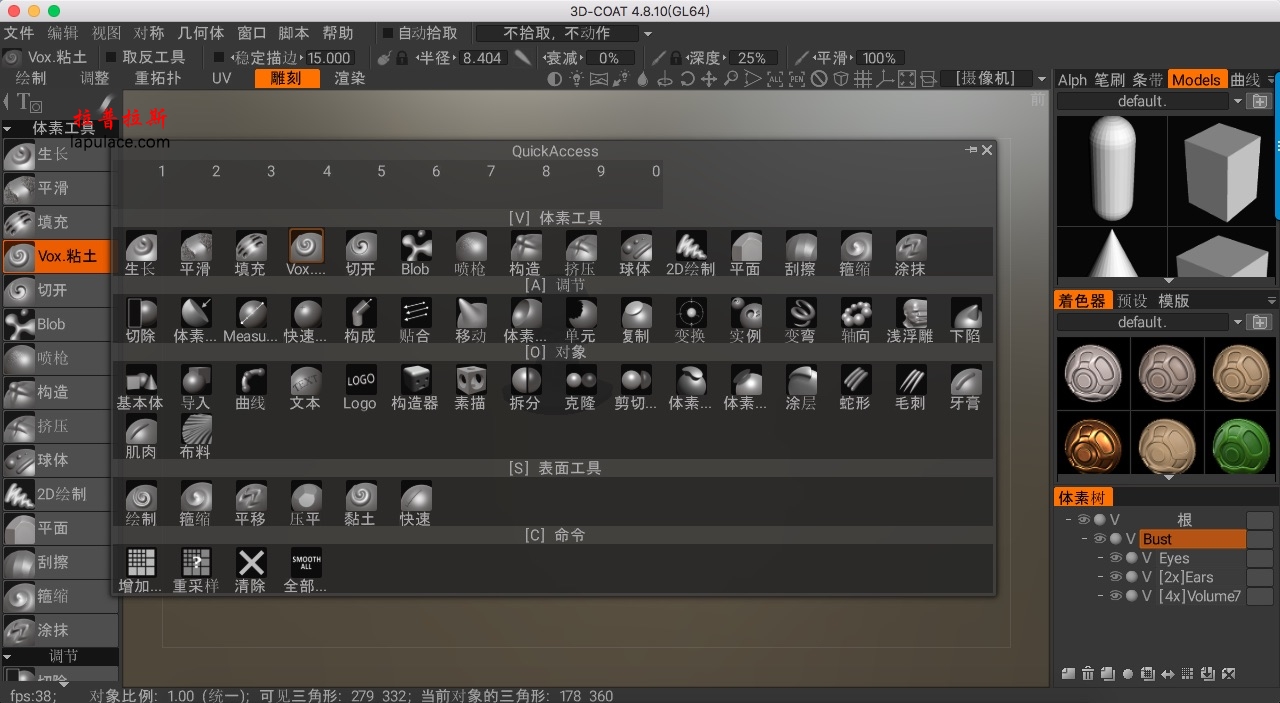
Task: Select the 移动 move tool in QuickAccess
Action: tap(470, 320)
